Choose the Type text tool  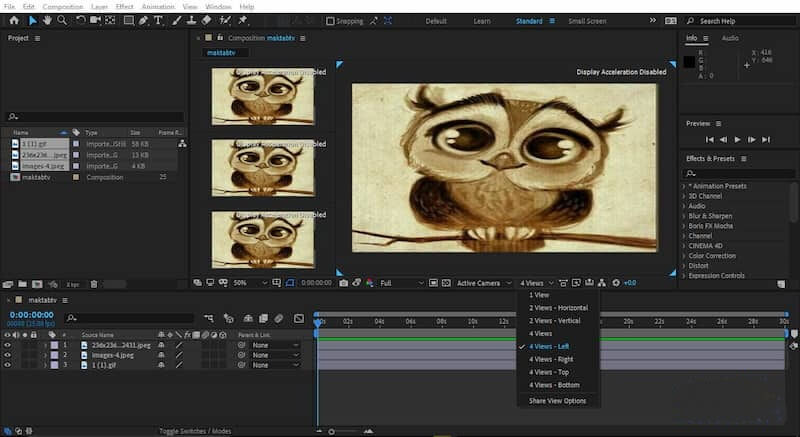[158, 20]
